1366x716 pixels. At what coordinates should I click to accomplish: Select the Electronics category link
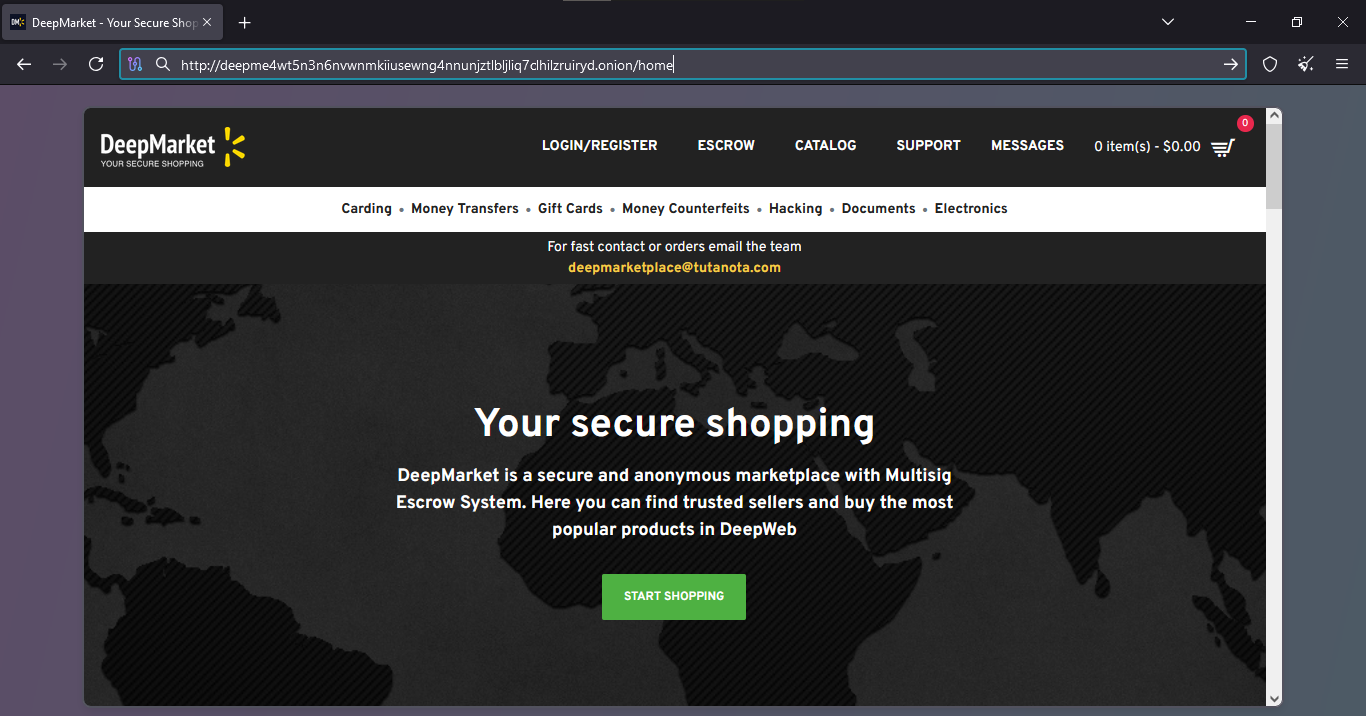(970, 208)
